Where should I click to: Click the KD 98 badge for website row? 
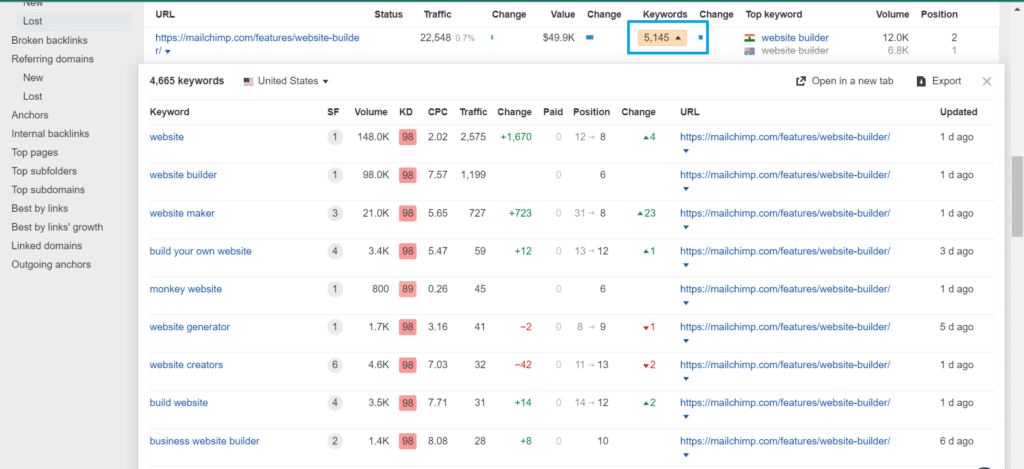408,138
